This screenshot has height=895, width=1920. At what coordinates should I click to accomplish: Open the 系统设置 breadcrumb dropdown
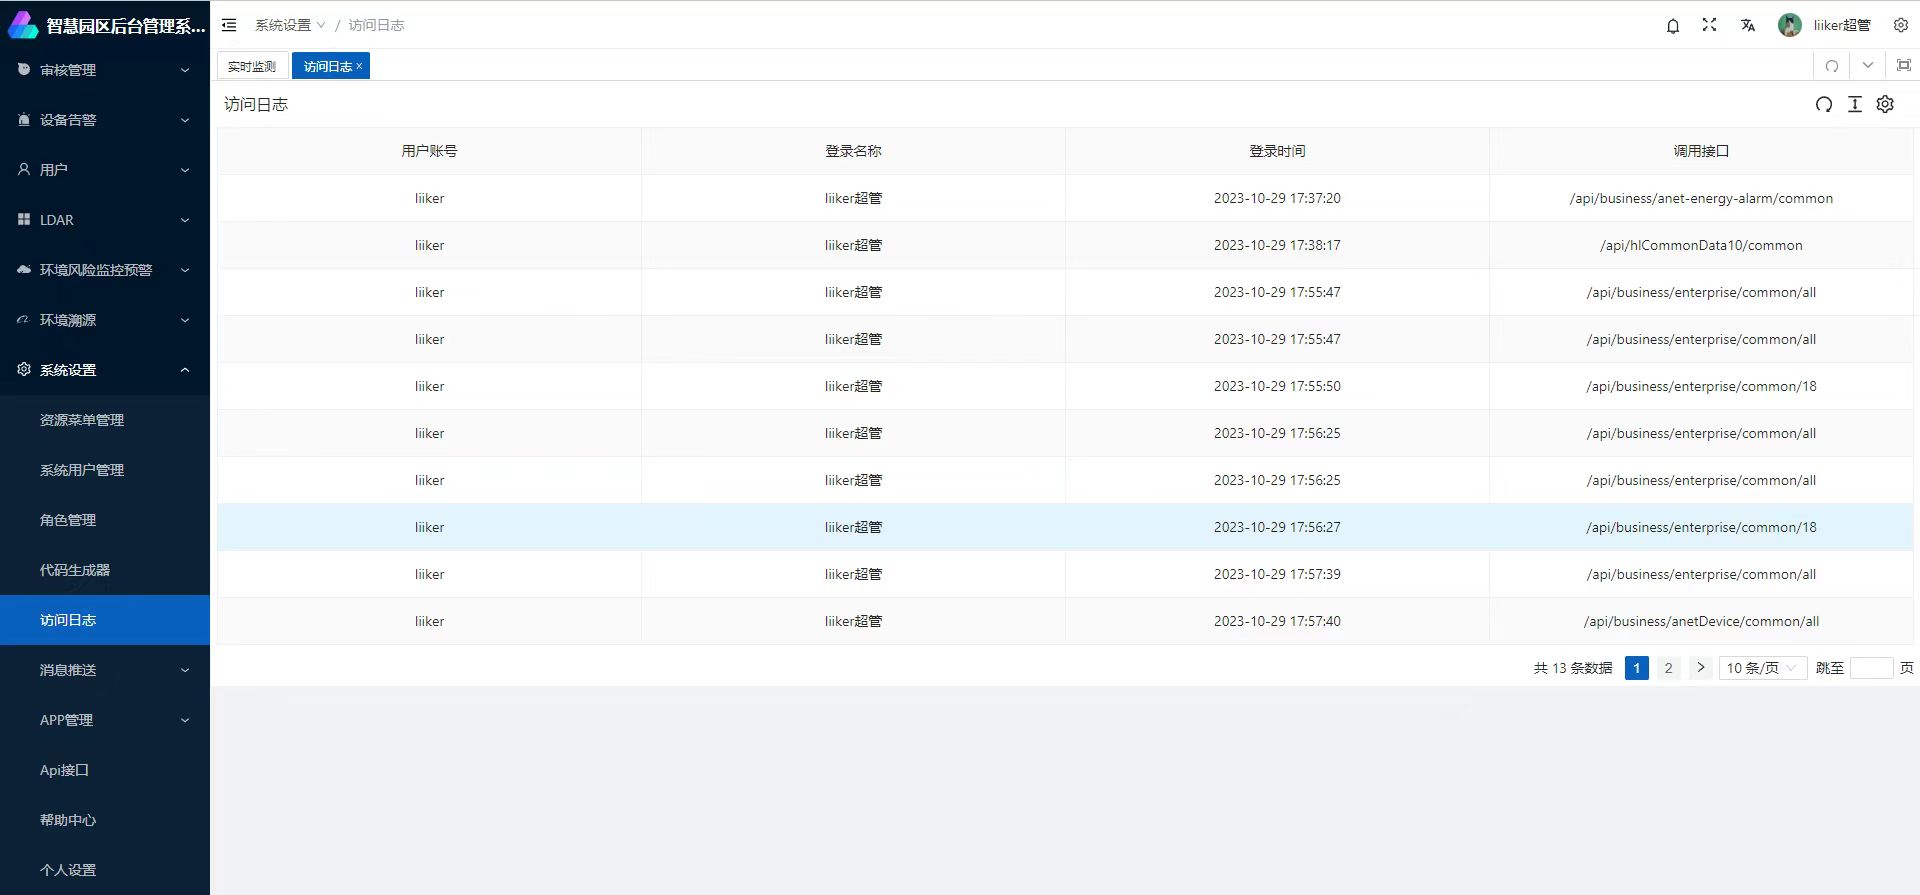click(x=290, y=25)
